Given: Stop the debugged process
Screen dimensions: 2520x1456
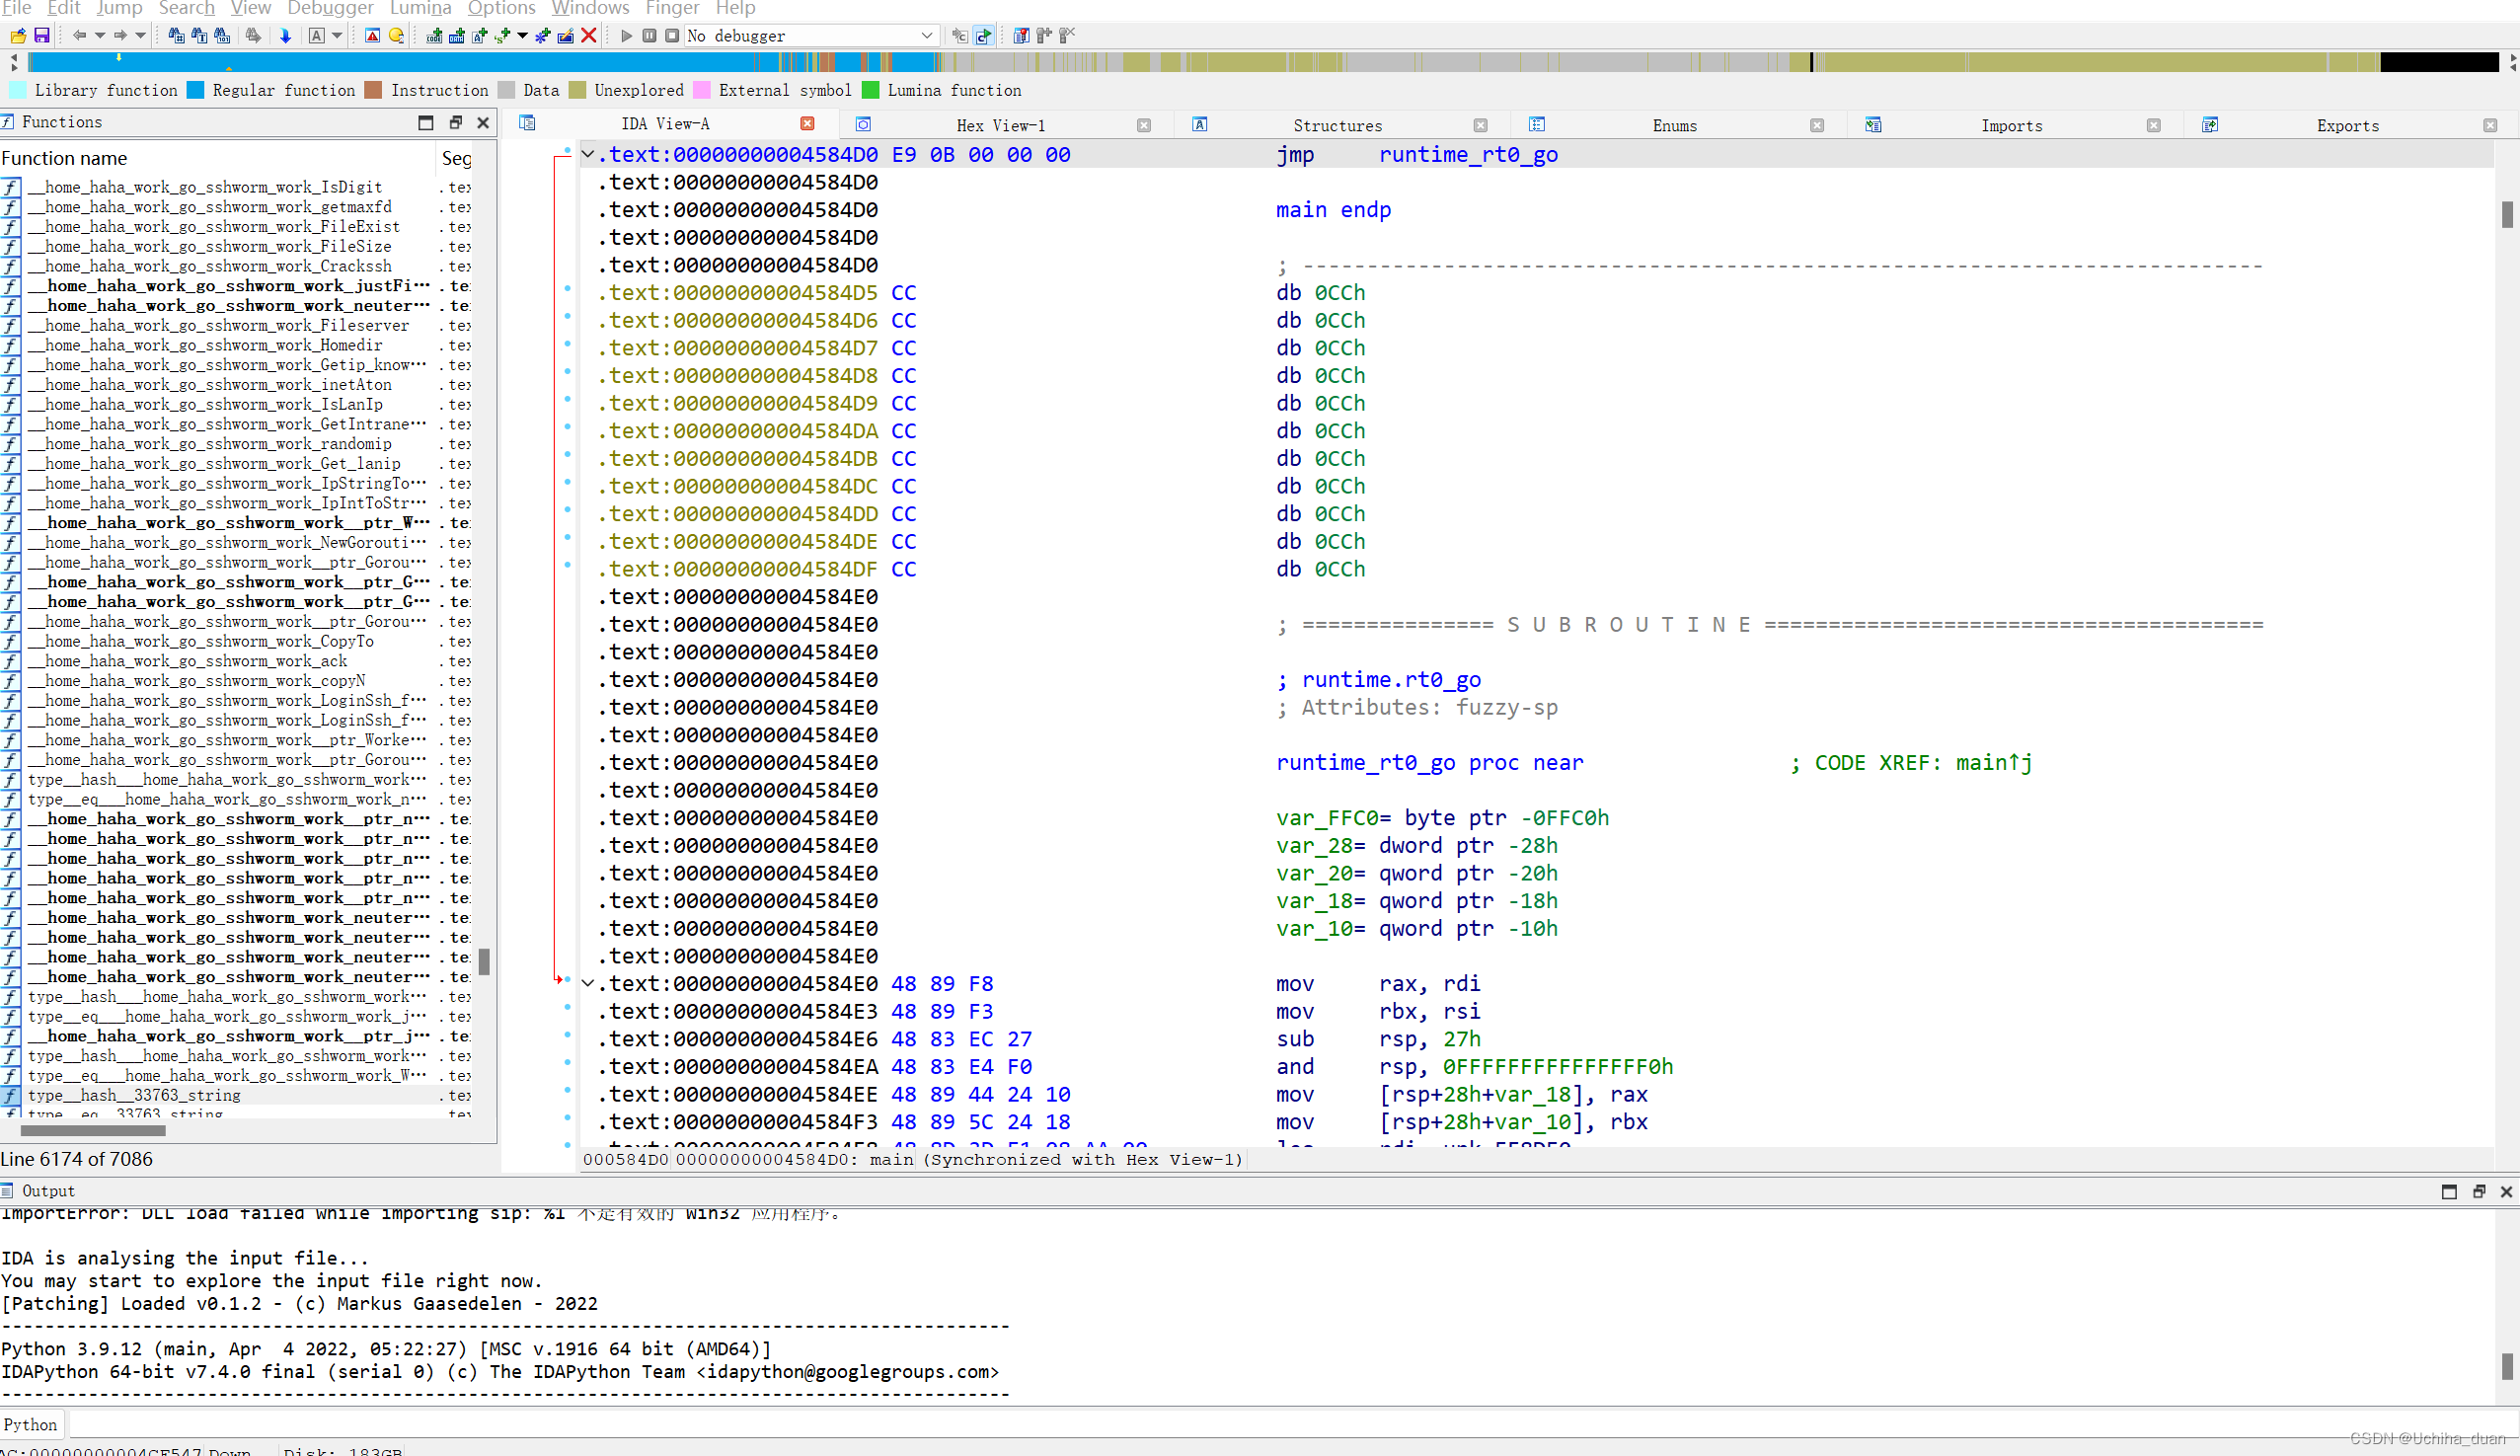Looking at the screenshot, I should click(x=672, y=35).
